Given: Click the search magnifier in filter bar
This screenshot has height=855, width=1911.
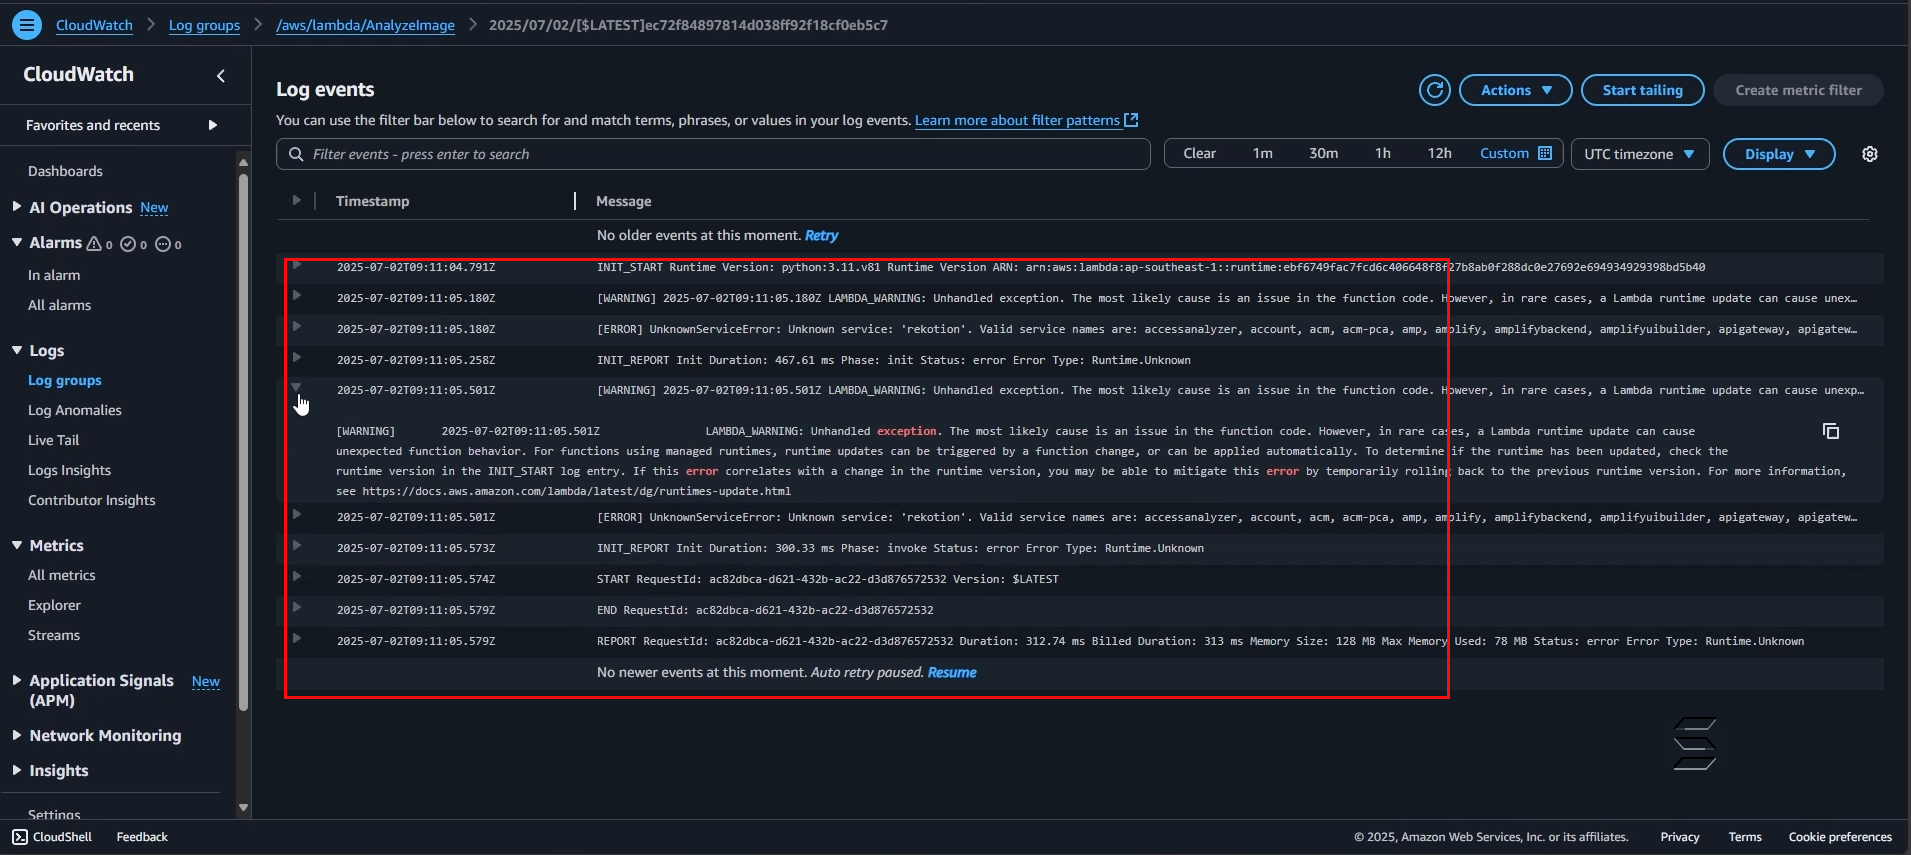Looking at the screenshot, I should [x=296, y=154].
